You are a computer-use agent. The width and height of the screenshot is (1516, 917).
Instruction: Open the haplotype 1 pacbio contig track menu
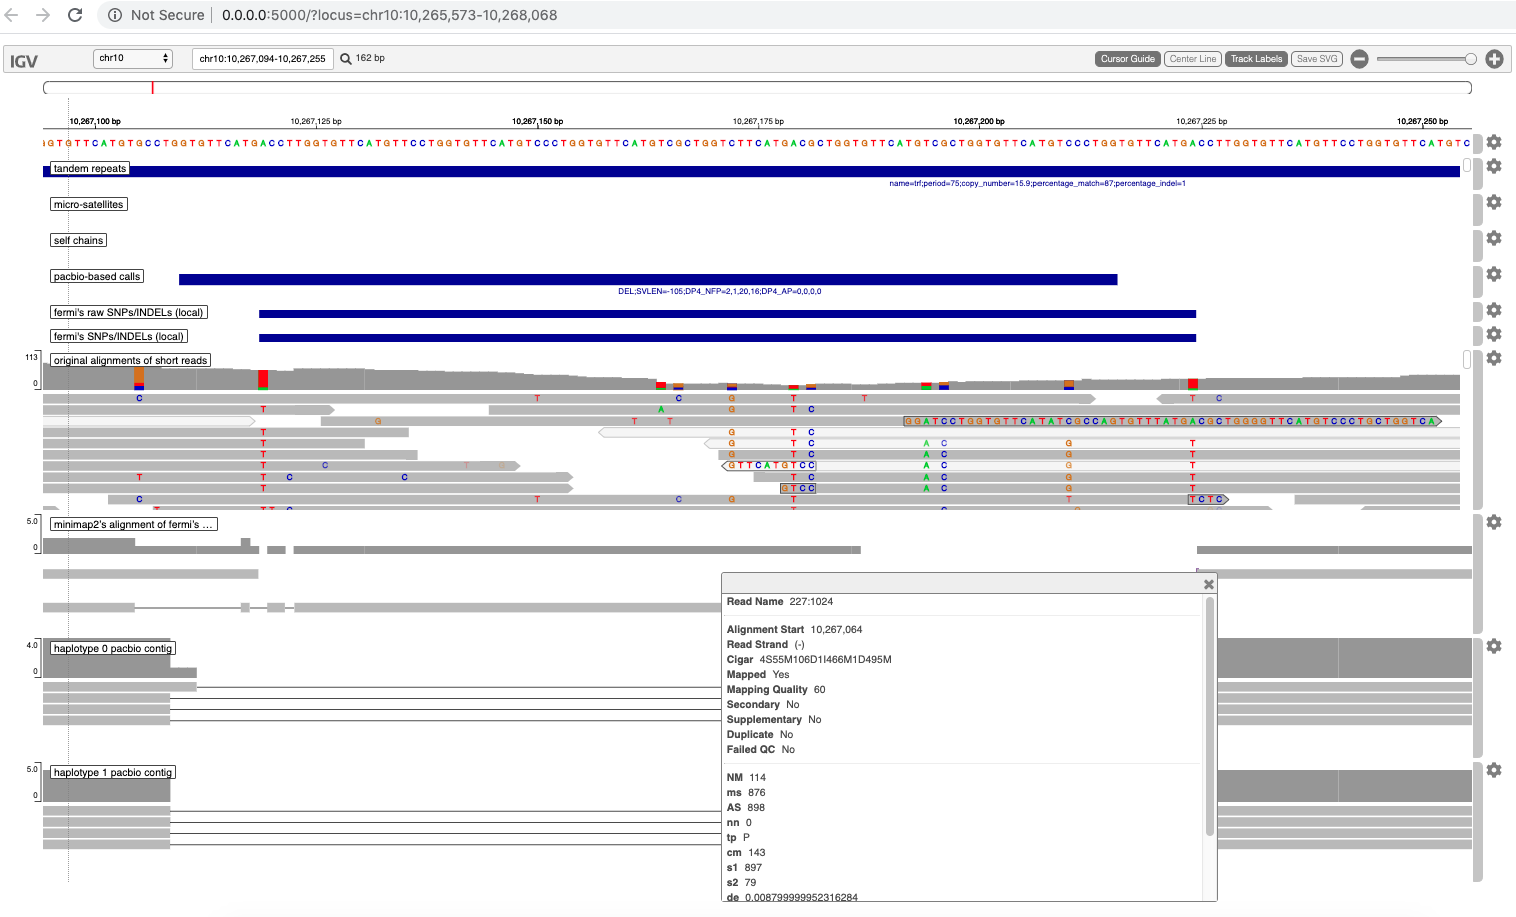click(x=1493, y=770)
